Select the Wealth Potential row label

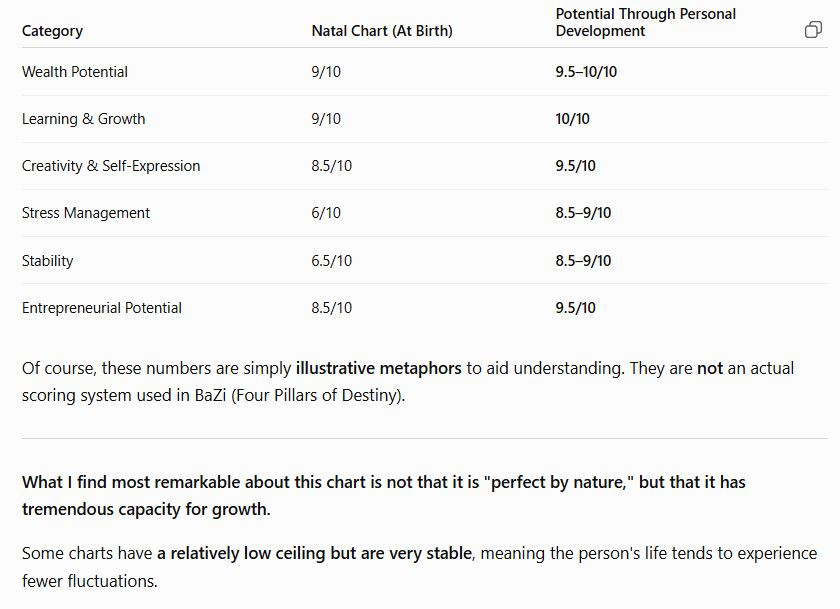click(x=74, y=72)
